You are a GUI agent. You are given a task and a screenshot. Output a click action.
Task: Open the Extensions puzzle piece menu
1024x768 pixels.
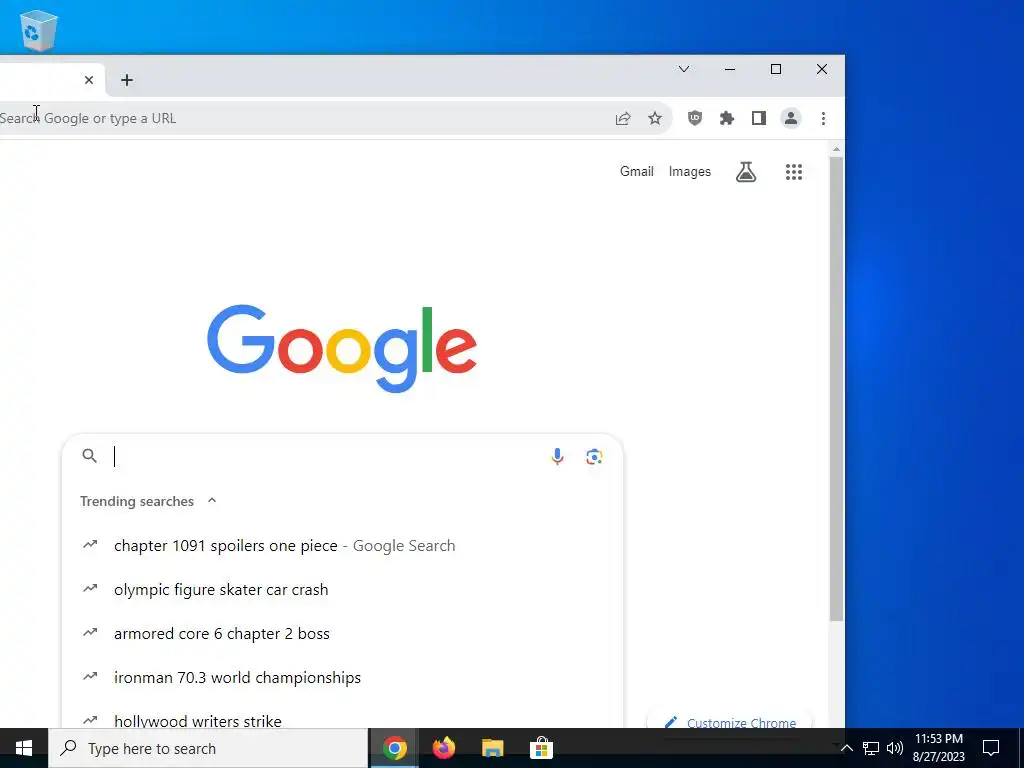727,118
